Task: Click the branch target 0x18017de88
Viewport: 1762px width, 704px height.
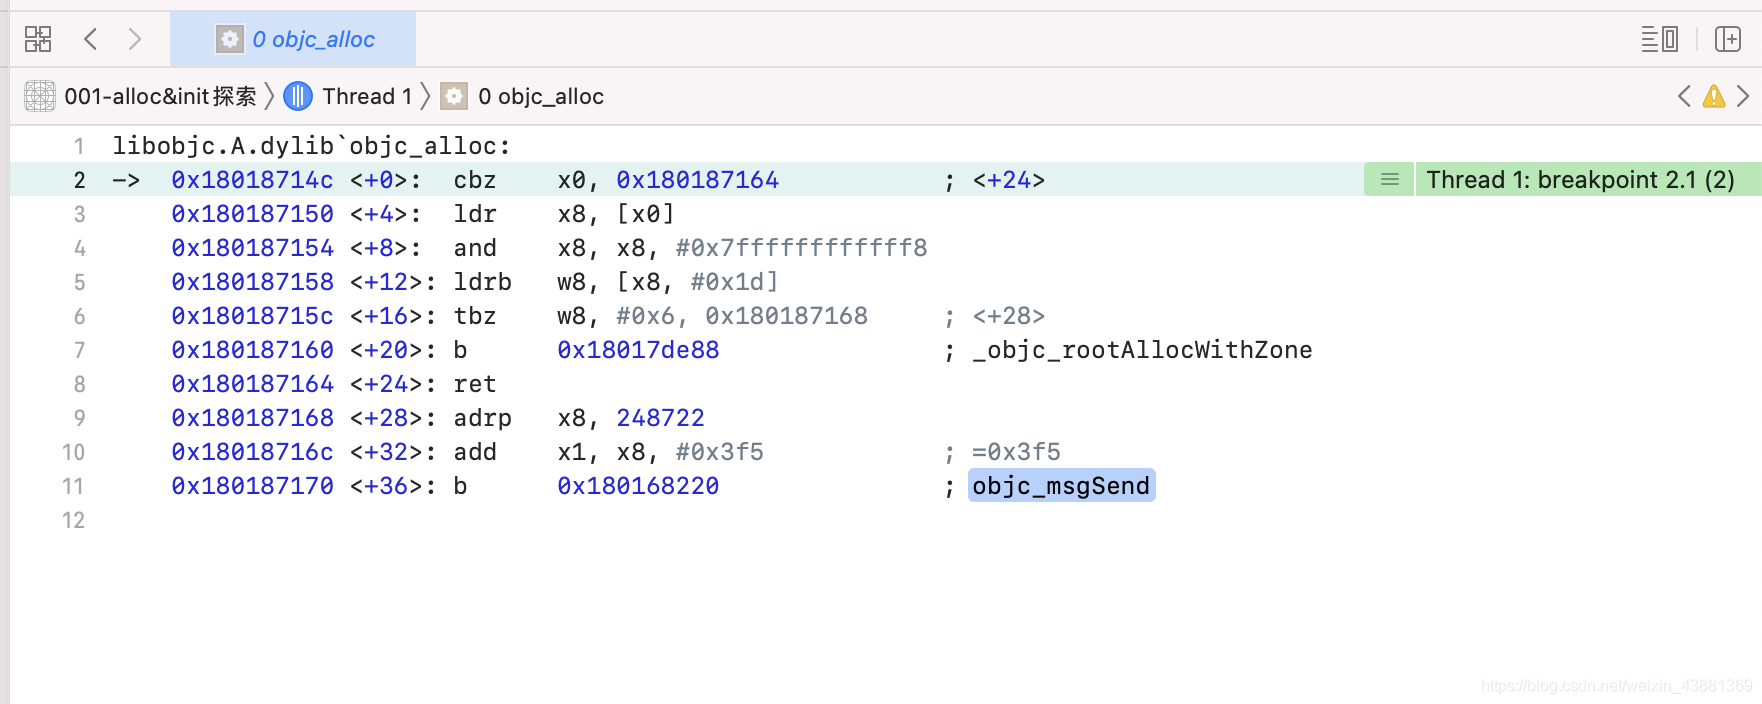Action: click(638, 350)
